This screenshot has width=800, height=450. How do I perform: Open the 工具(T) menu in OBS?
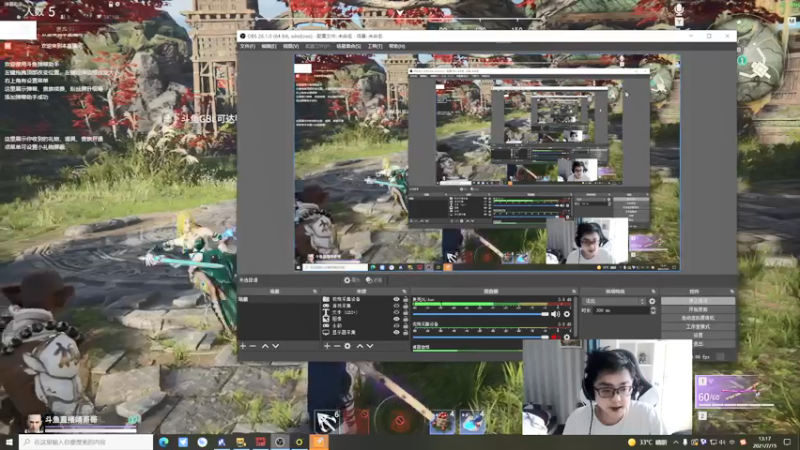coord(375,46)
